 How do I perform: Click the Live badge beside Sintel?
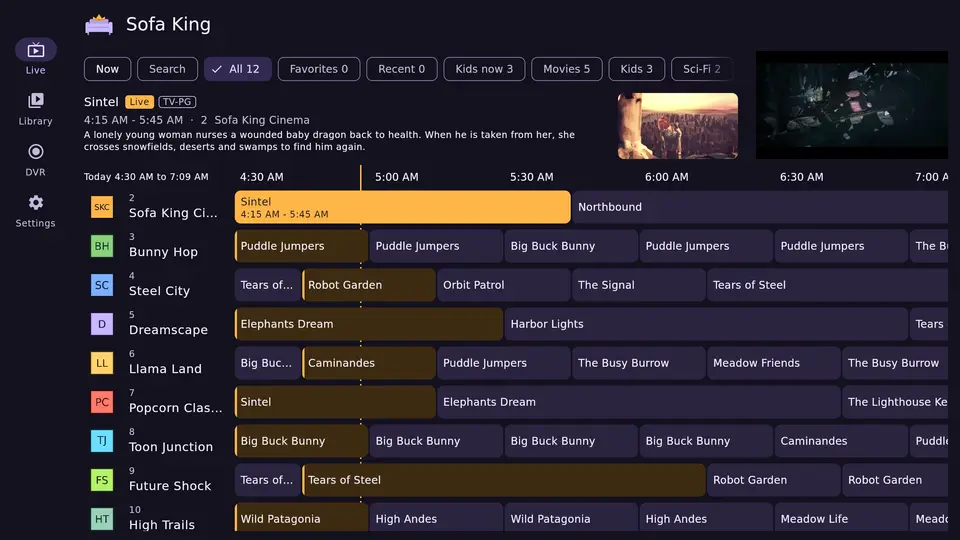pyautogui.click(x=139, y=102)
